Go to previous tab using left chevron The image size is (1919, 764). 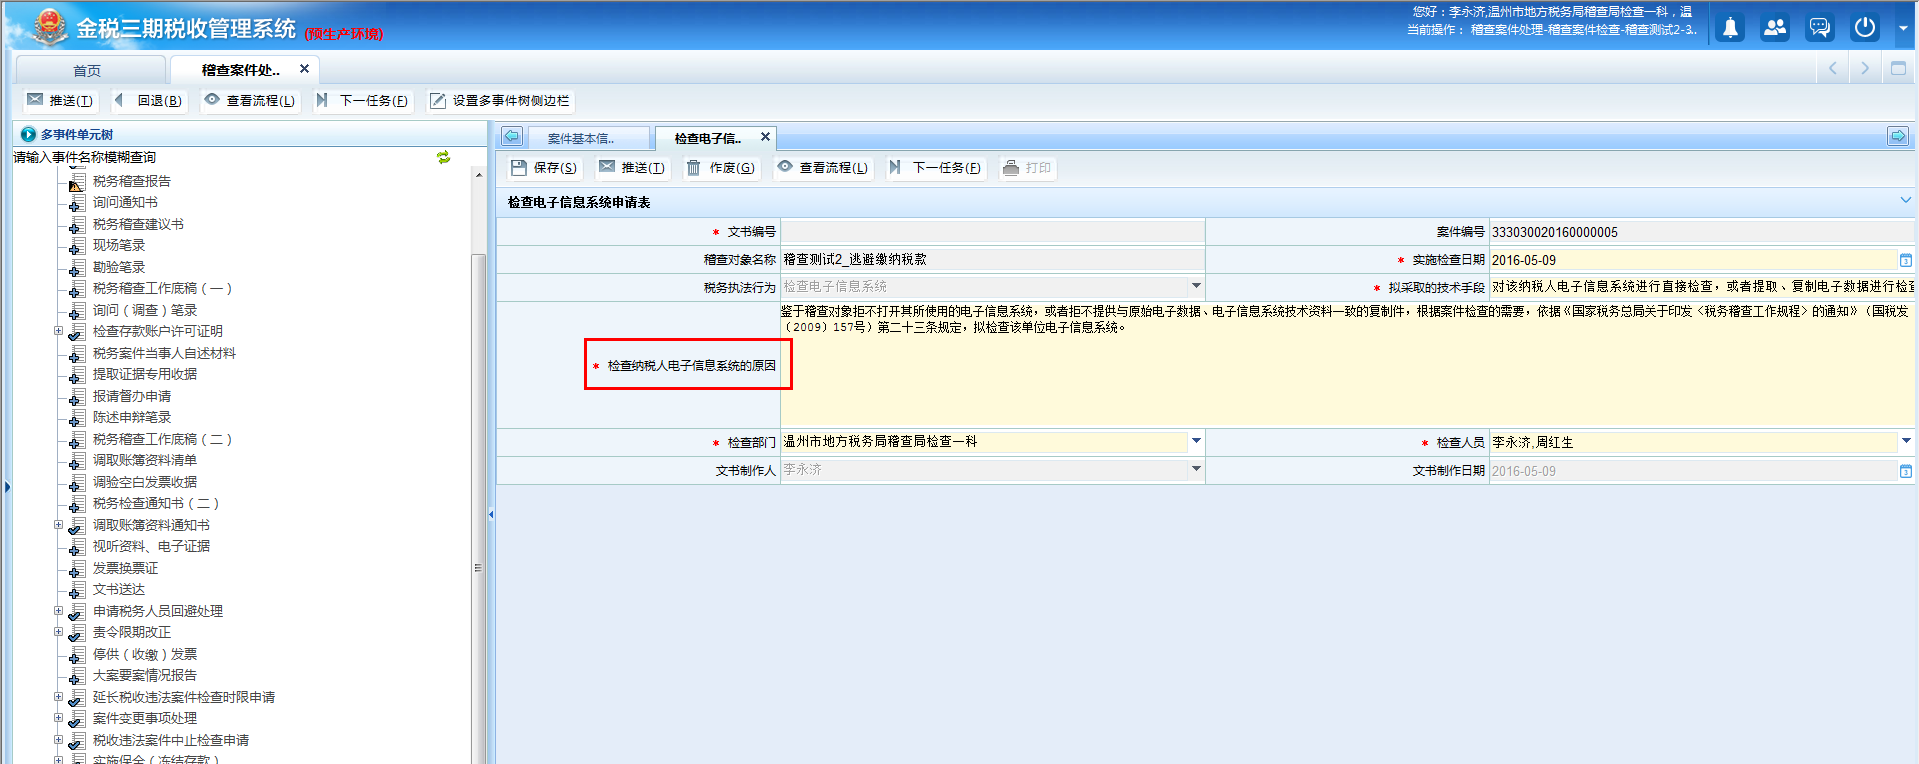(1833, 68)
